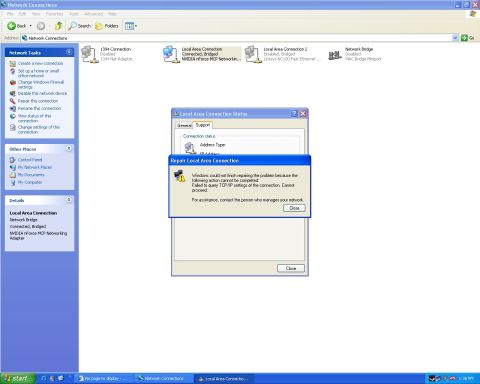Toggle the Folders pane button
480x384 pixels.
(x=107, y=26)
